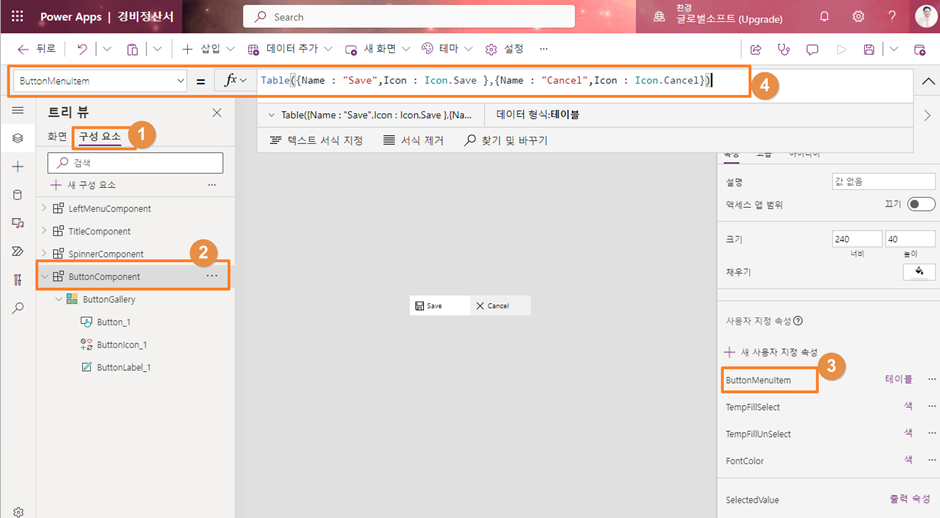This screenshot has width=940, height=518.
Task: Click 새 사용자 지정 속성
Action: [x=771, y=352]
